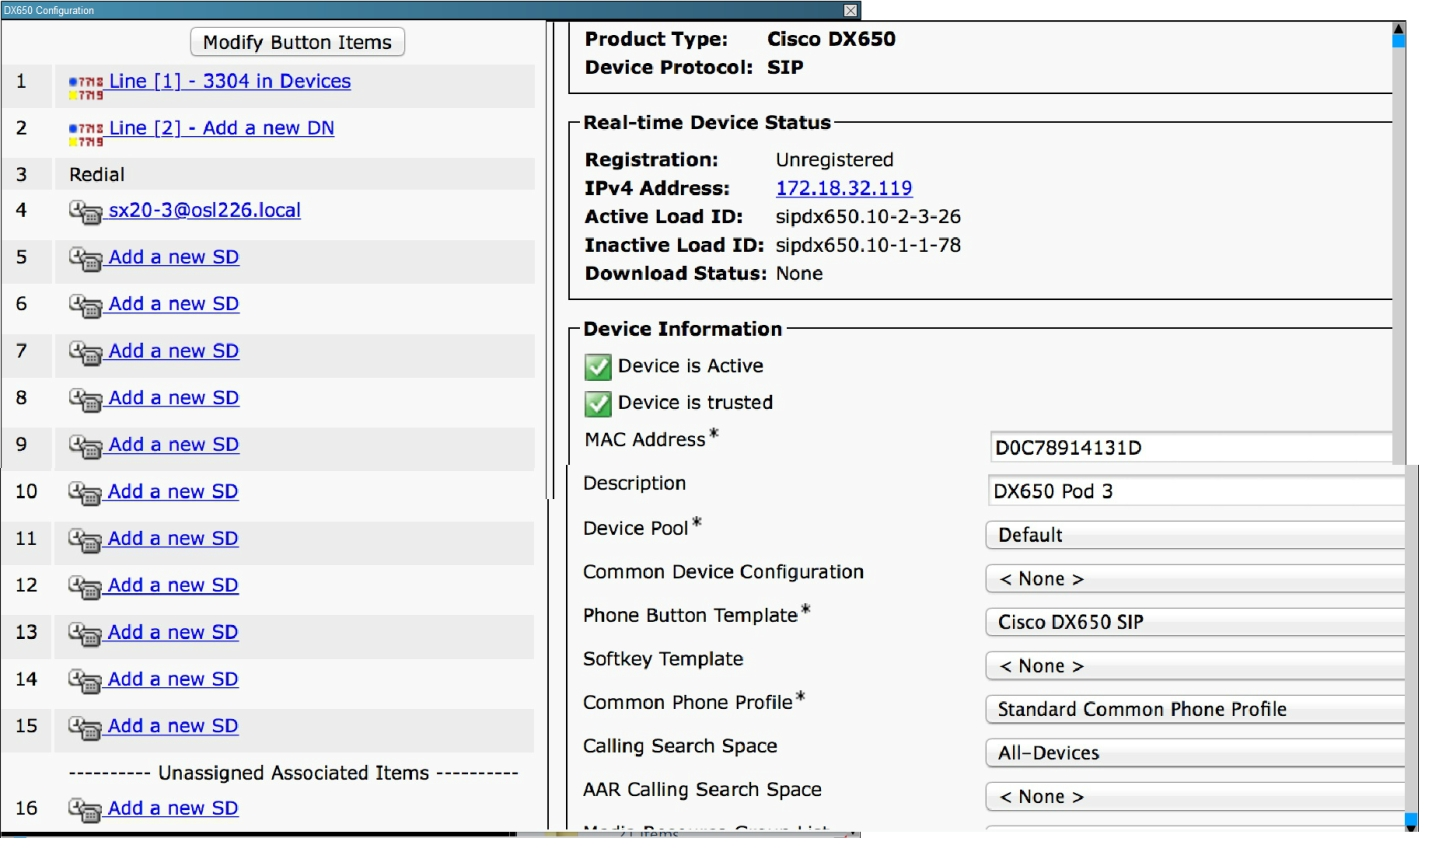The image size is (1432, 852).
Task: Open the Softkey Template dropdown
Action: [x=1195, y=666]
